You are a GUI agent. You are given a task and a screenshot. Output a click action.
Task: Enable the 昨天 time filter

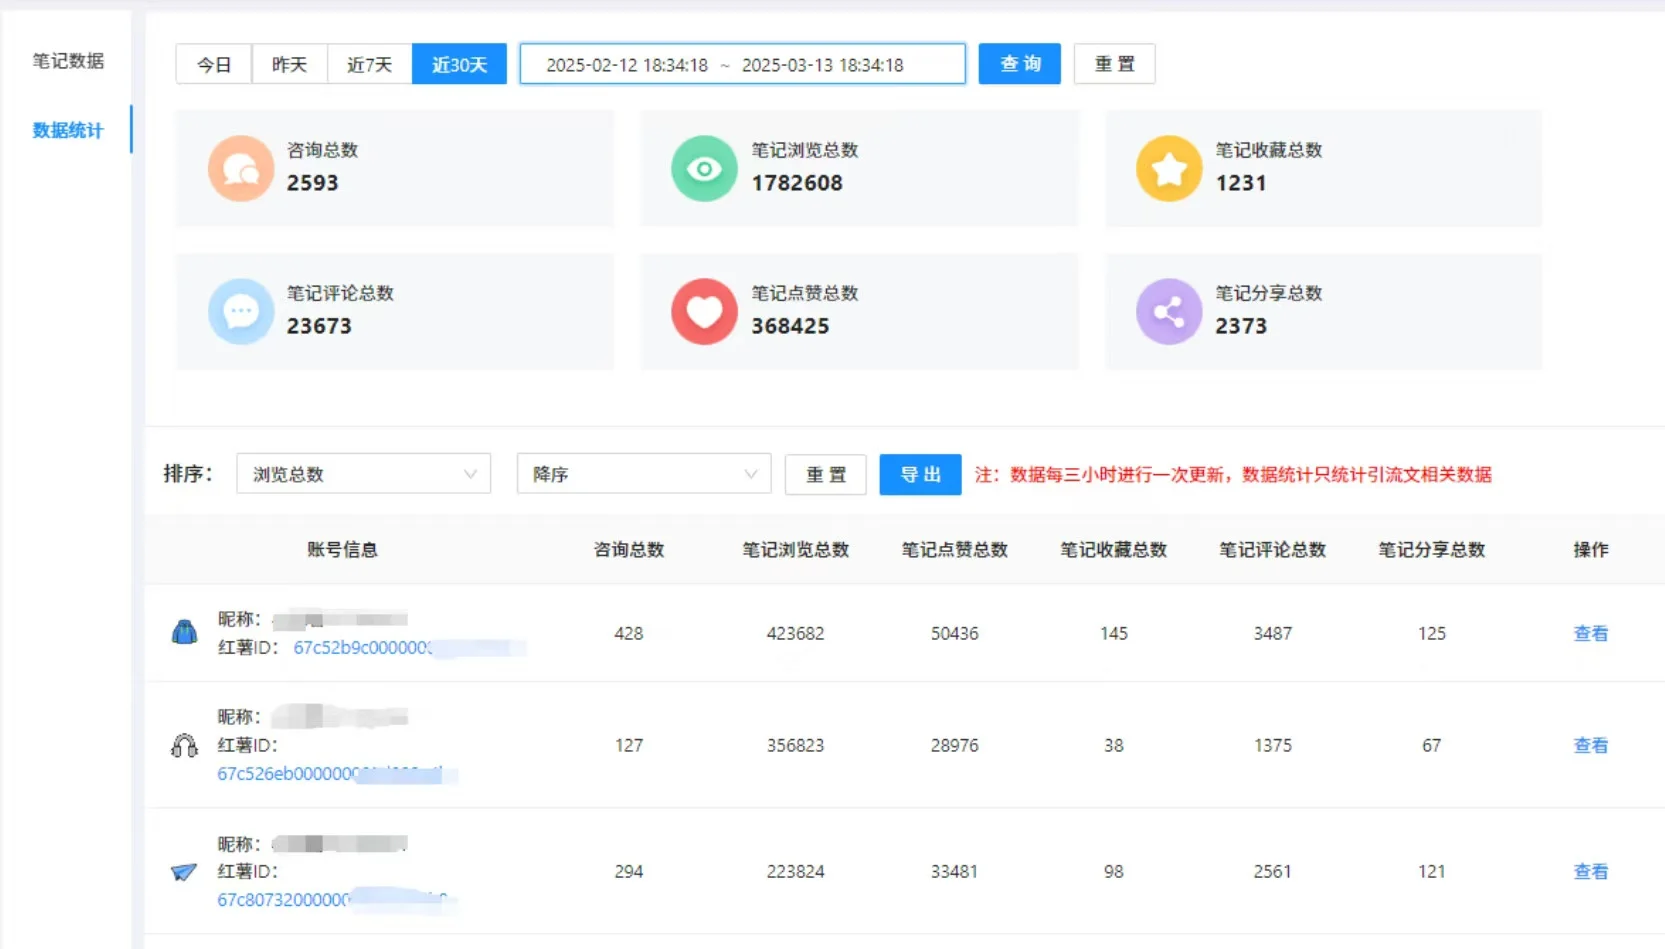pos(289,64)
